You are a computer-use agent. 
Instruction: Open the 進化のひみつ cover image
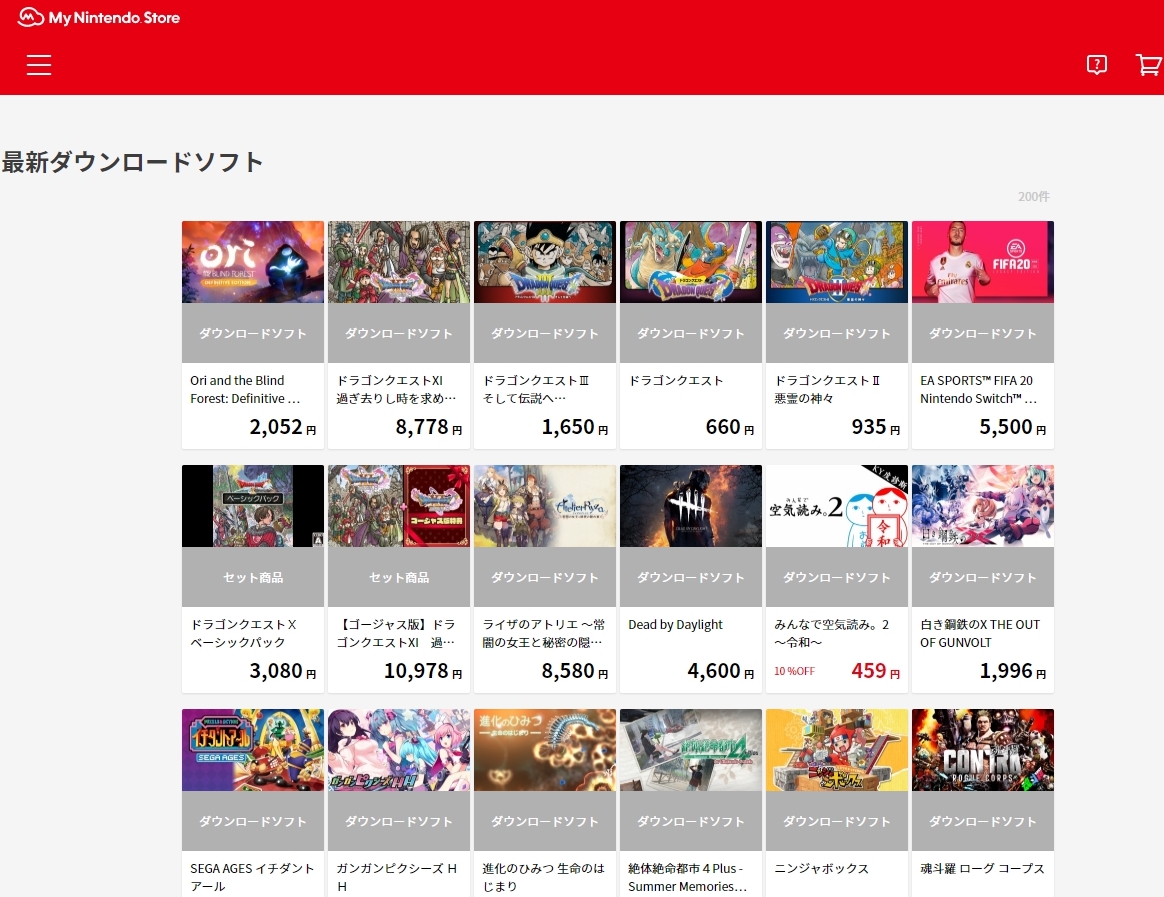click(545, 750)
